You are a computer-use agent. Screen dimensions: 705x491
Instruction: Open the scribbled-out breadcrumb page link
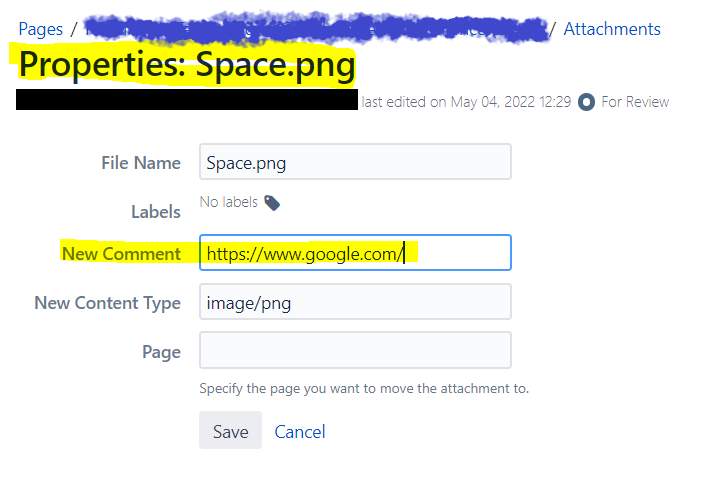click(317, 29)
